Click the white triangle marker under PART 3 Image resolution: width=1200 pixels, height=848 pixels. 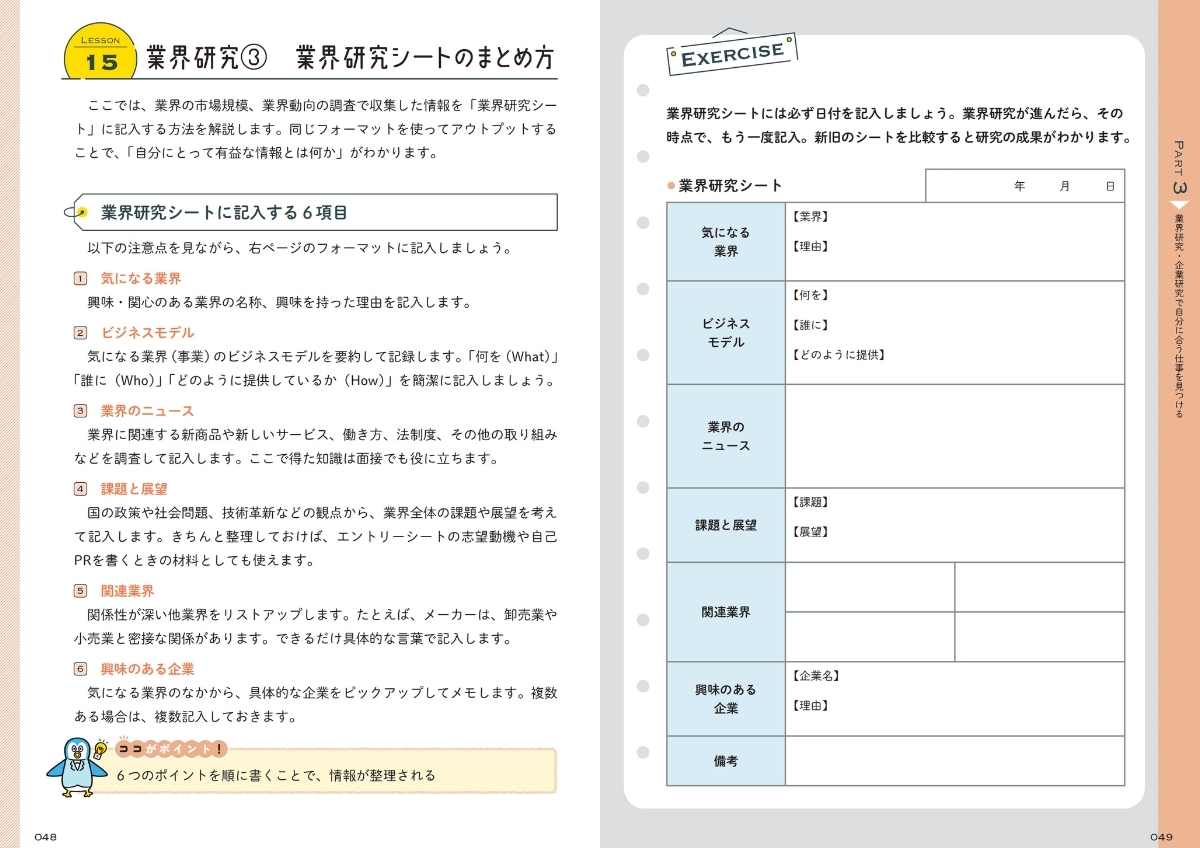[x=1179, y=205]
